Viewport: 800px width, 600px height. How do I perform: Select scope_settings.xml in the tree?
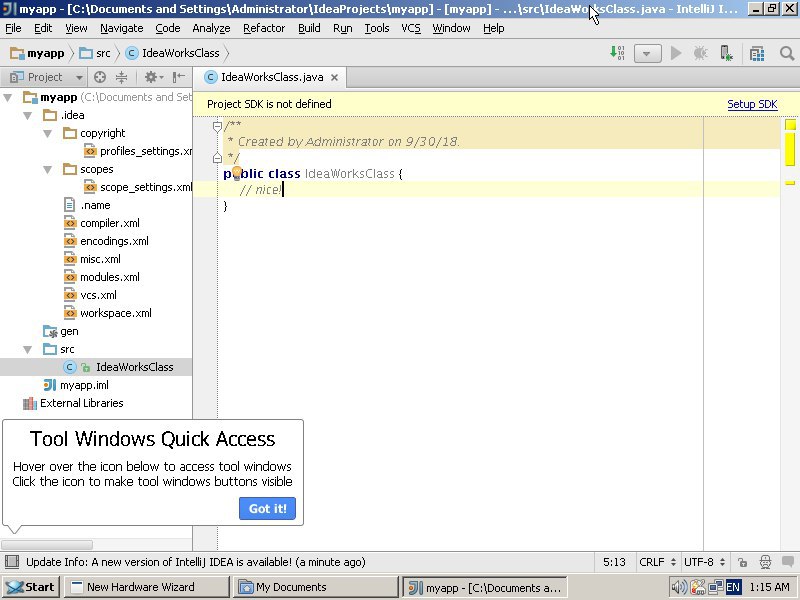coord(138,187)
